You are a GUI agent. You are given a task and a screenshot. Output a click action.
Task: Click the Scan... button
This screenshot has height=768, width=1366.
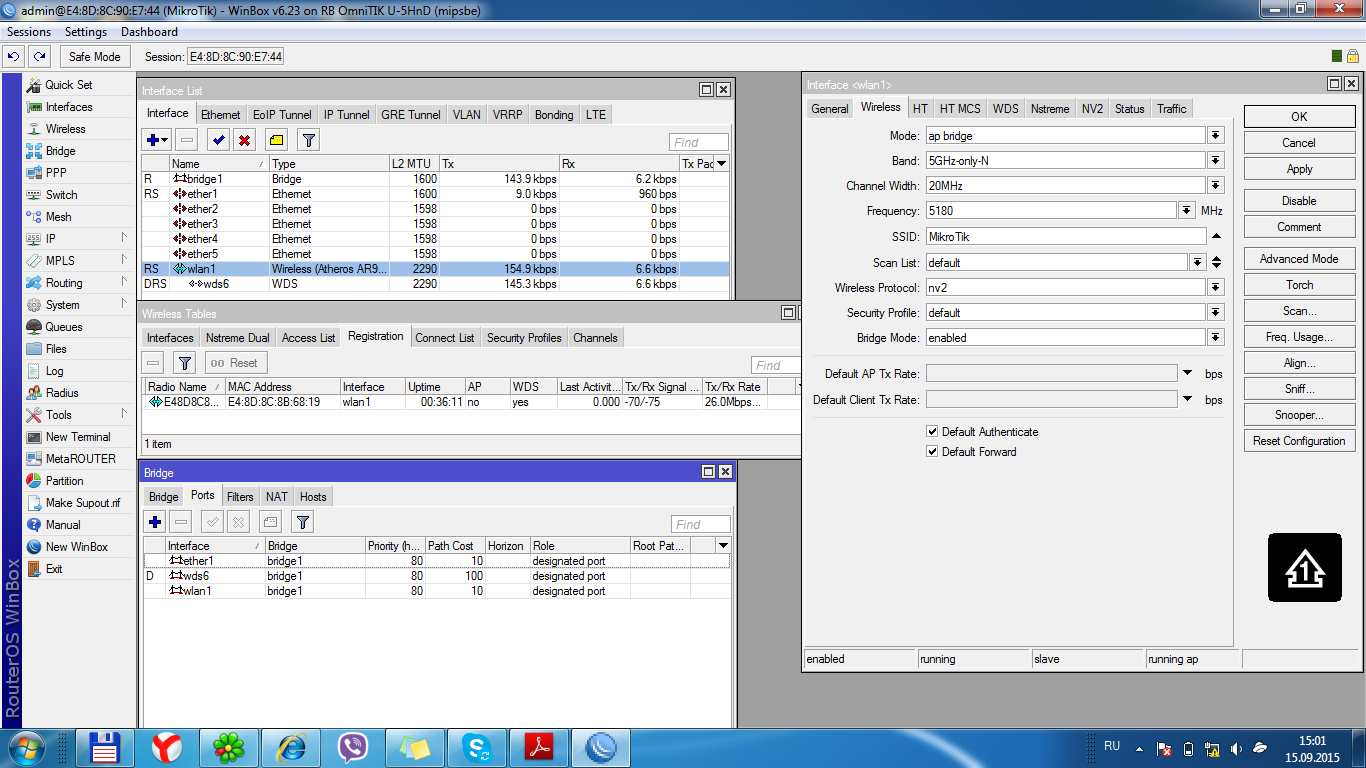pyautogui.click(x=1299, y=311)
